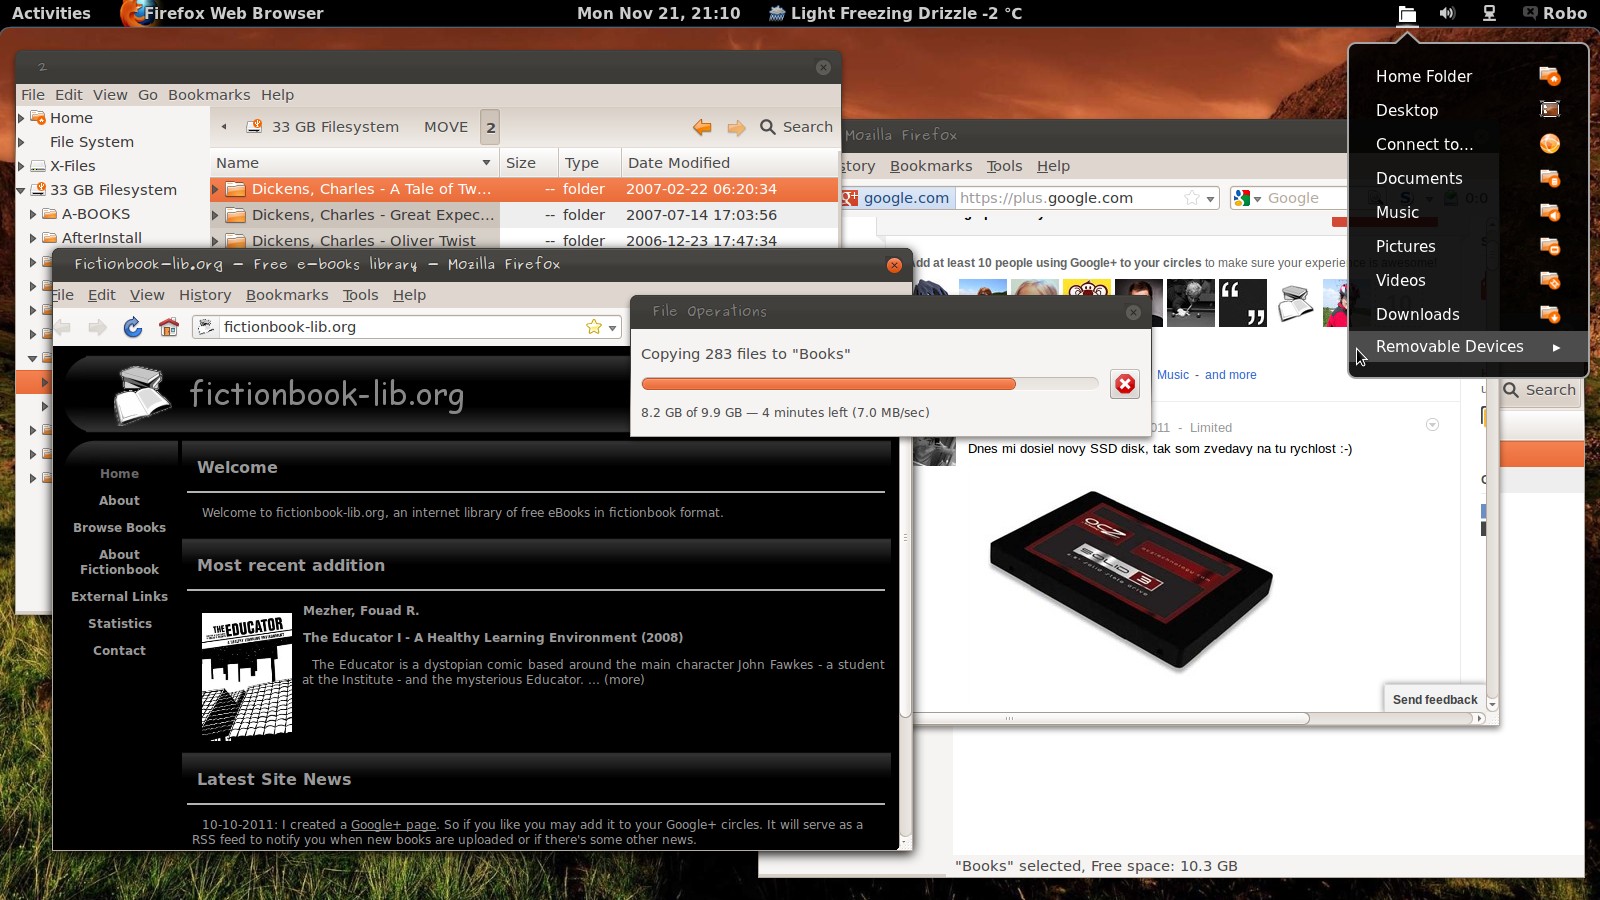Open Help menu in the Google+ Firefox window
The height and width of the screenshot is (900, 1600).
pos(1053,166)
